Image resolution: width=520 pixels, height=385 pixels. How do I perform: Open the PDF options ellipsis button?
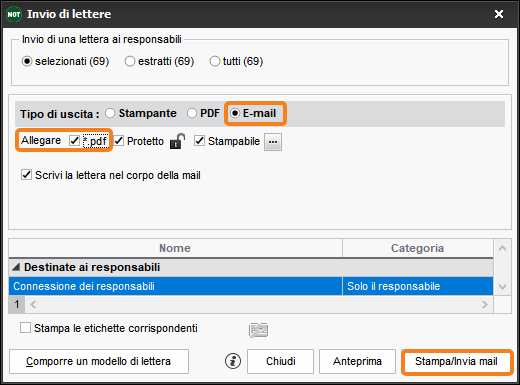point(273,142)
